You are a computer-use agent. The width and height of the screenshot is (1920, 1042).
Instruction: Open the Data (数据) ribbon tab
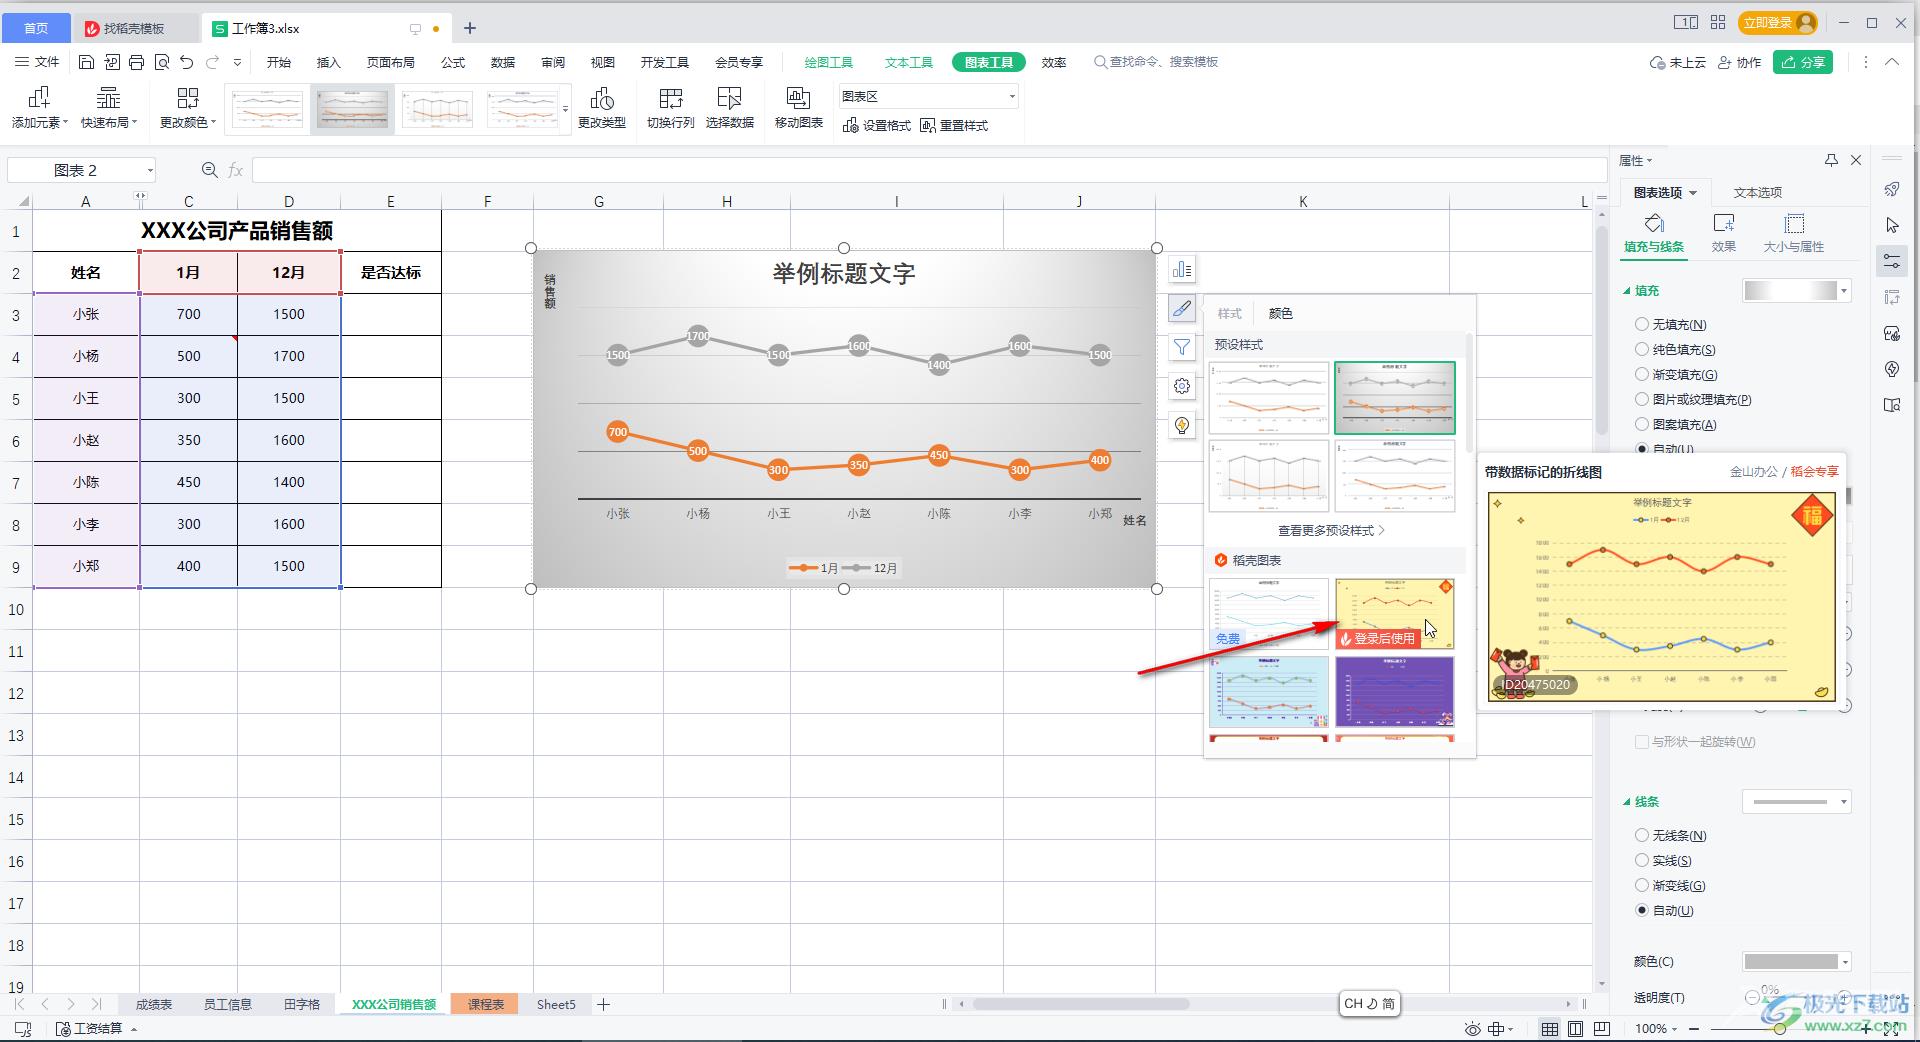pos(503,62)
